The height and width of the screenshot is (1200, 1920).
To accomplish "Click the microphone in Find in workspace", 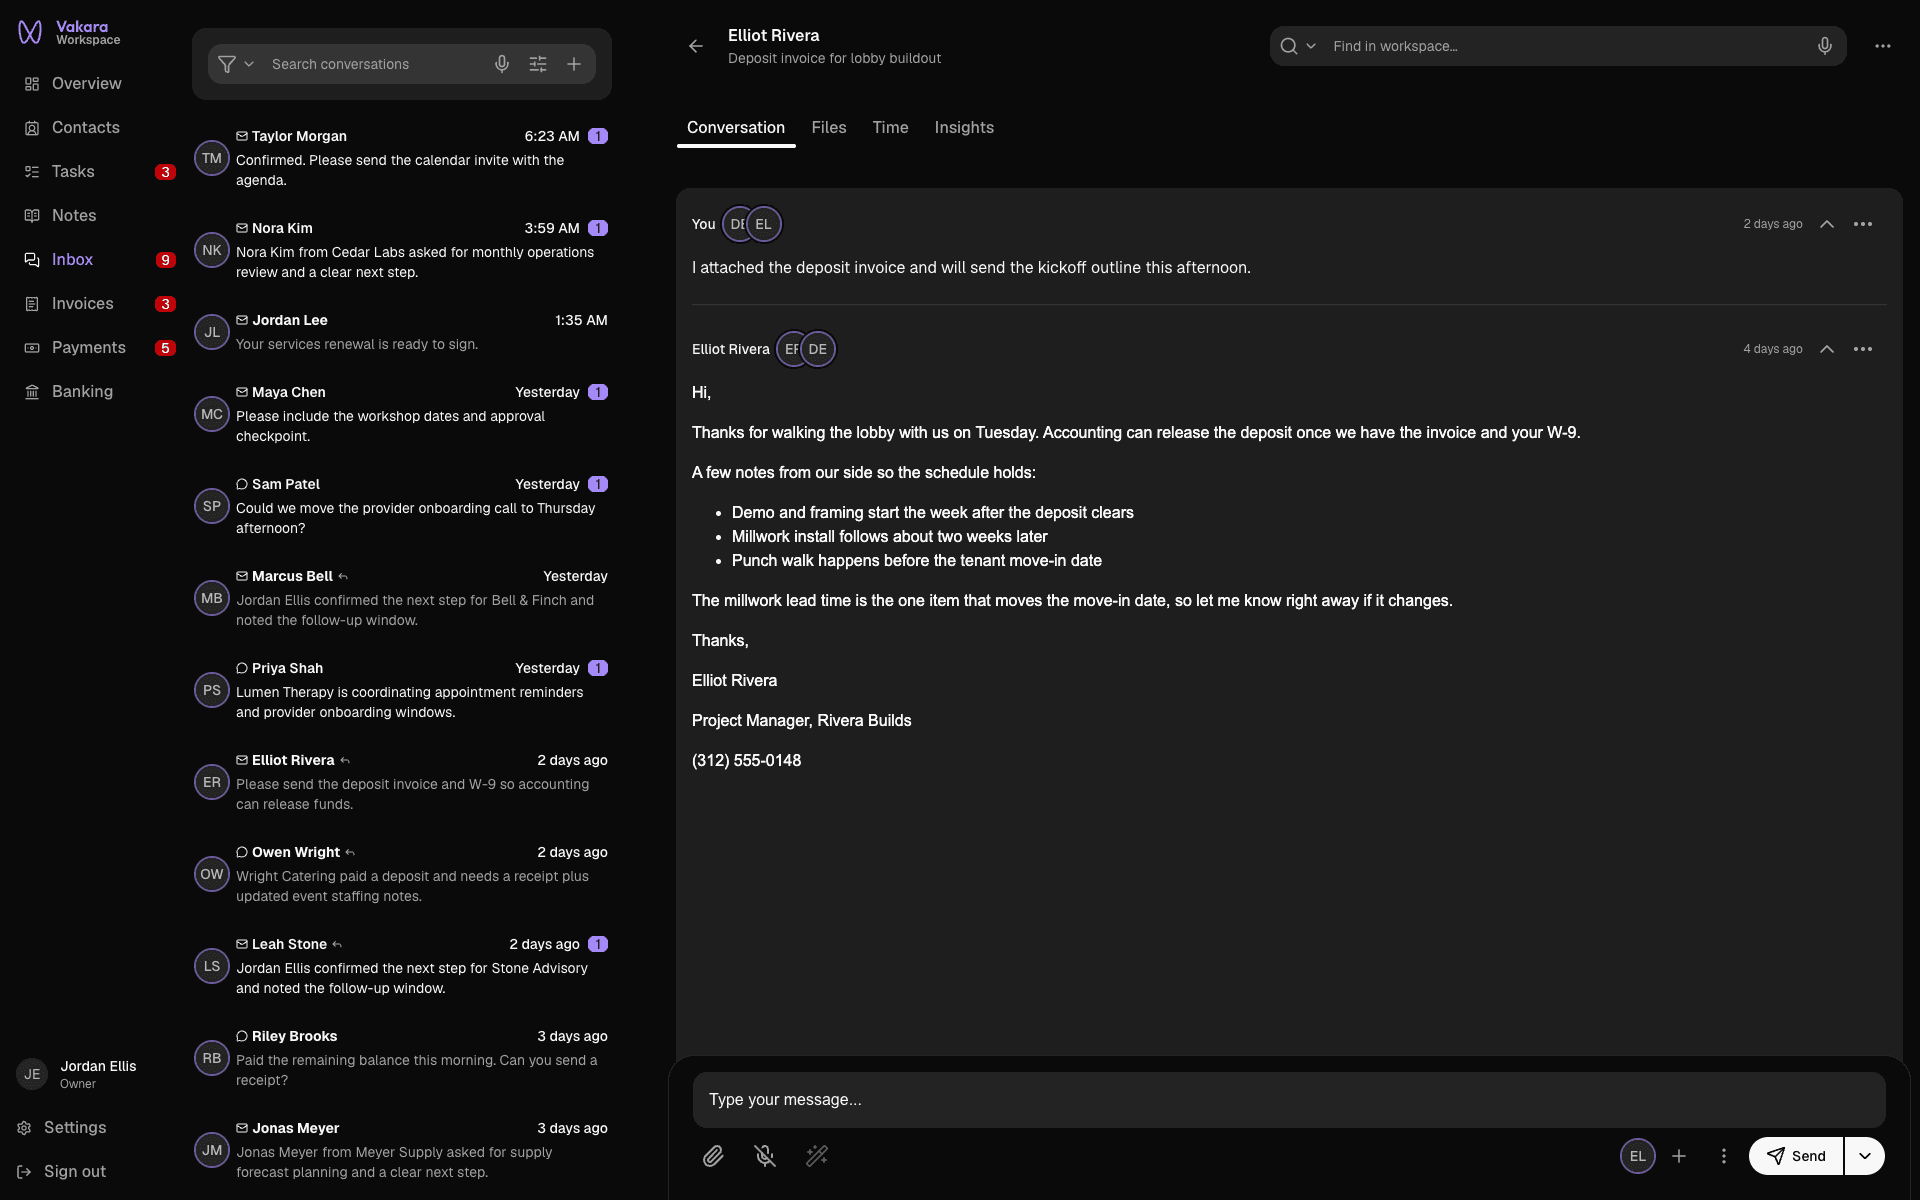I will tap(1825, 46).
